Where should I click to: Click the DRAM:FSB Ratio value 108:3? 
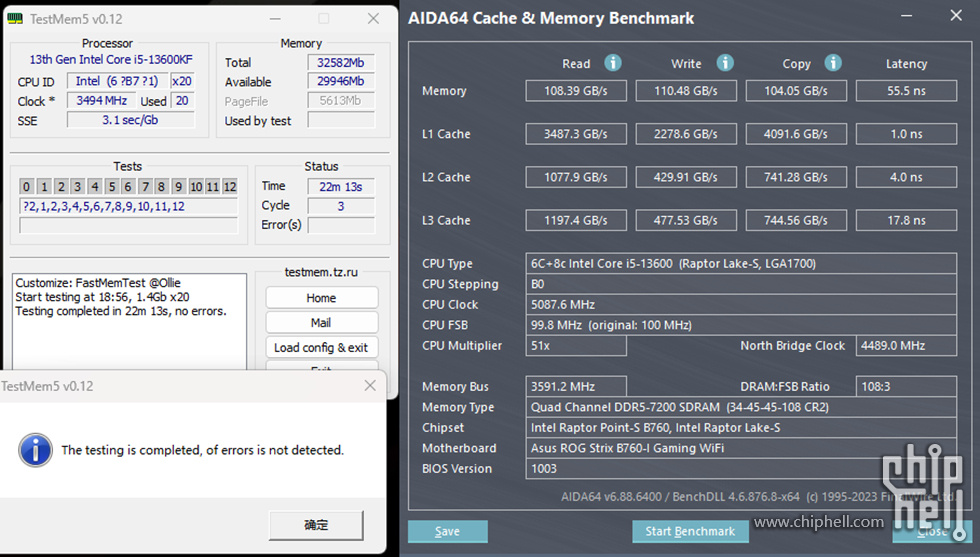tap(906, 386)
